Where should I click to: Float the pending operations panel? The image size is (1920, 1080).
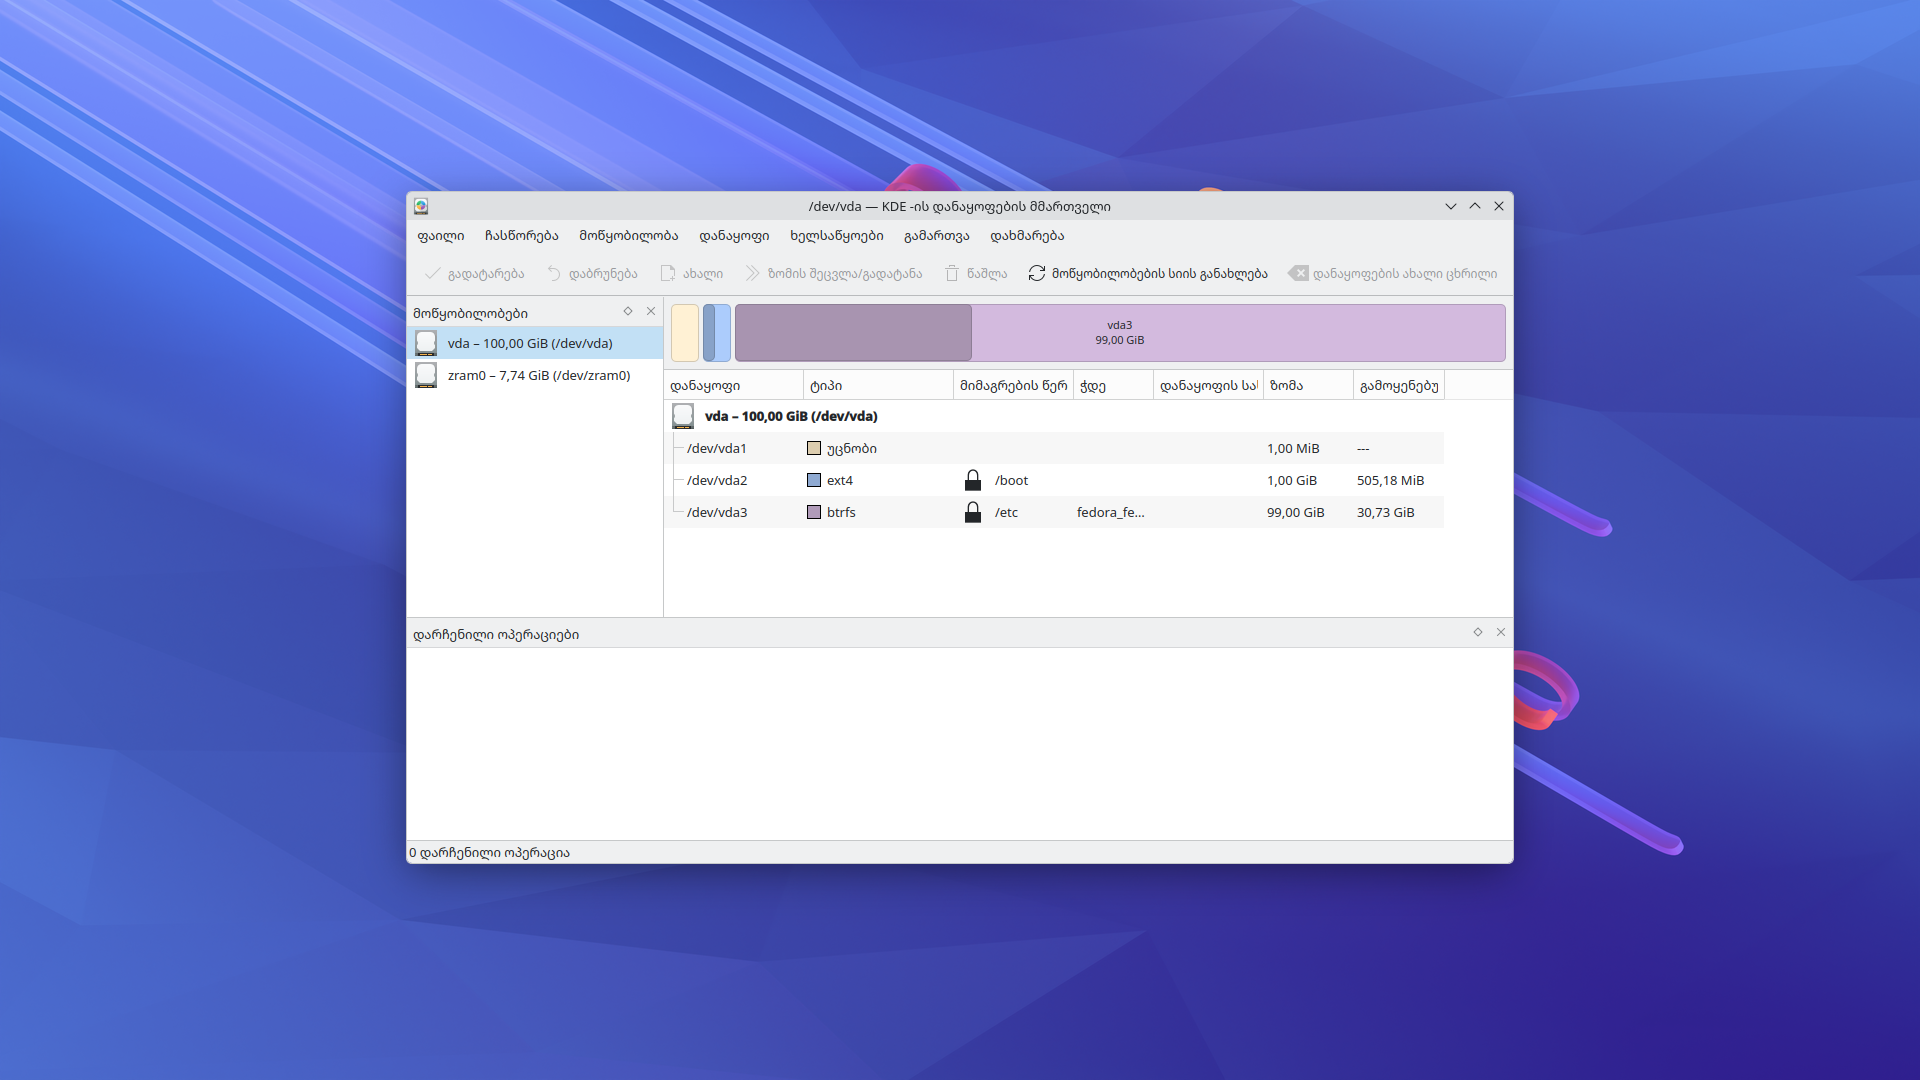pos(1478,632)
